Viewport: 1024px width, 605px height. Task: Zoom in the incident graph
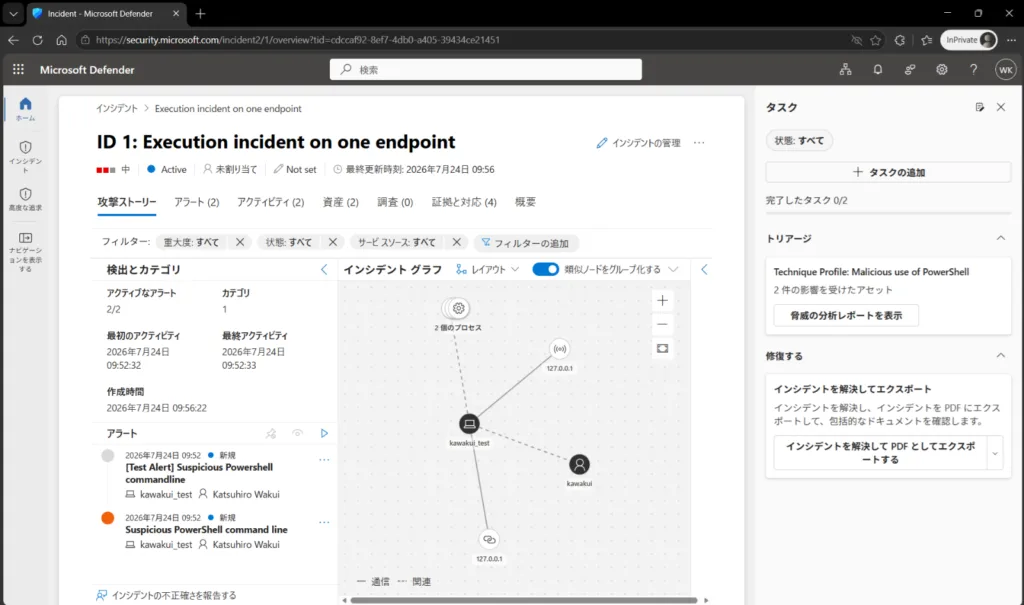click(662, 301)
